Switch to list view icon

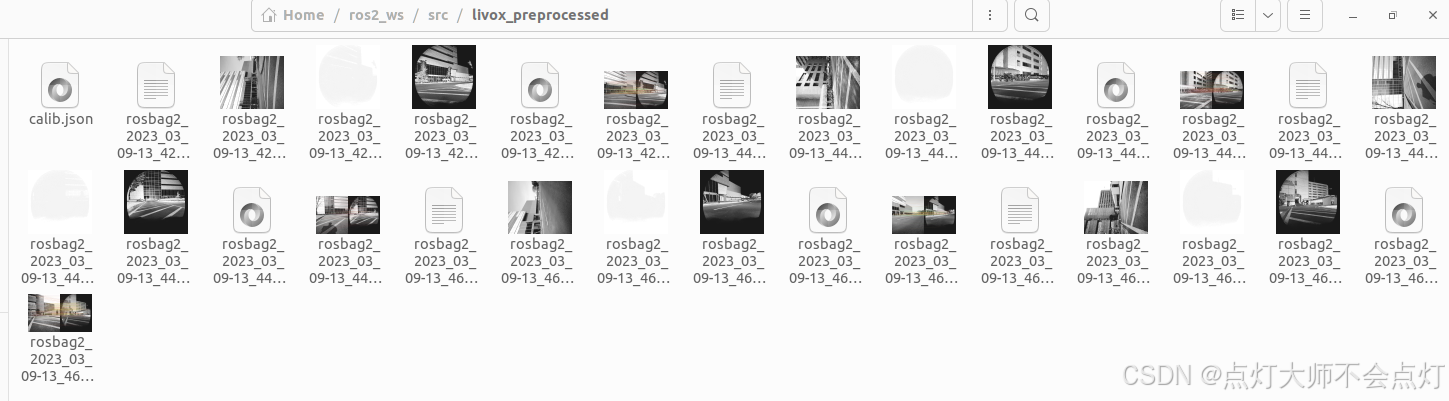pyautogui.click(x=1238, y=15)
